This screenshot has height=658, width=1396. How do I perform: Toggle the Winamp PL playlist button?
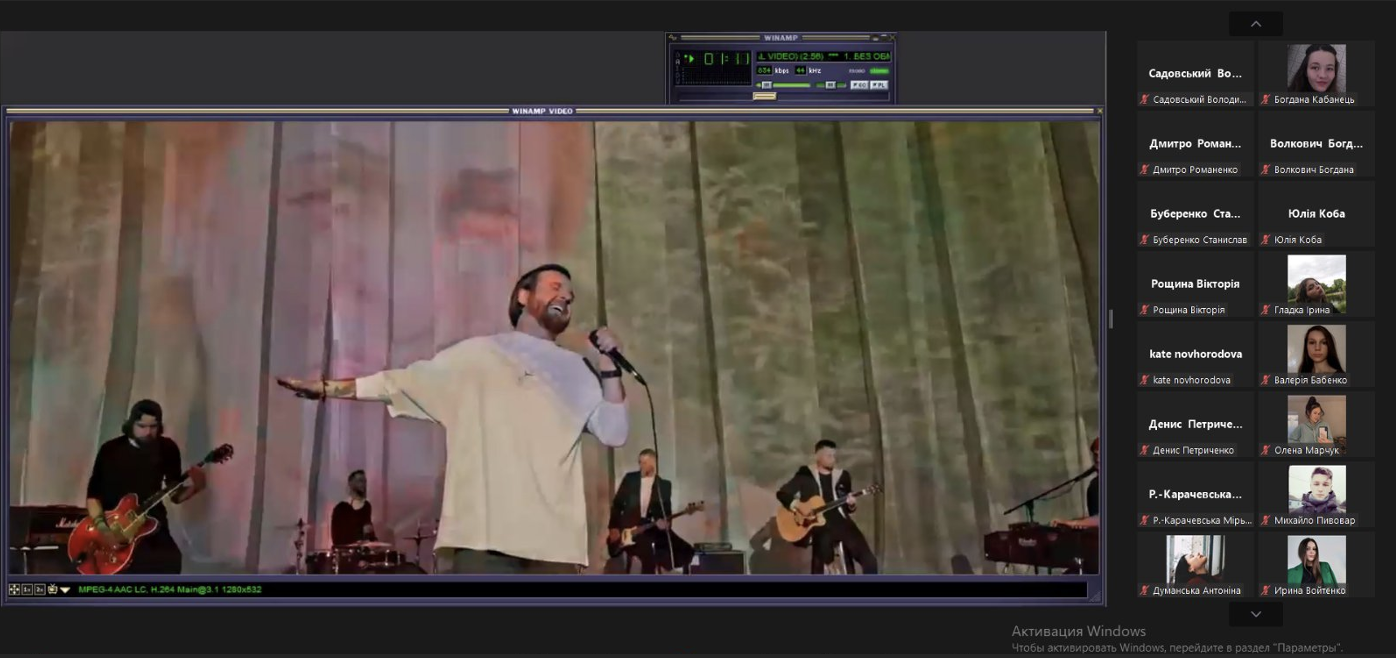pyautogui.click(x=879, y=85)
